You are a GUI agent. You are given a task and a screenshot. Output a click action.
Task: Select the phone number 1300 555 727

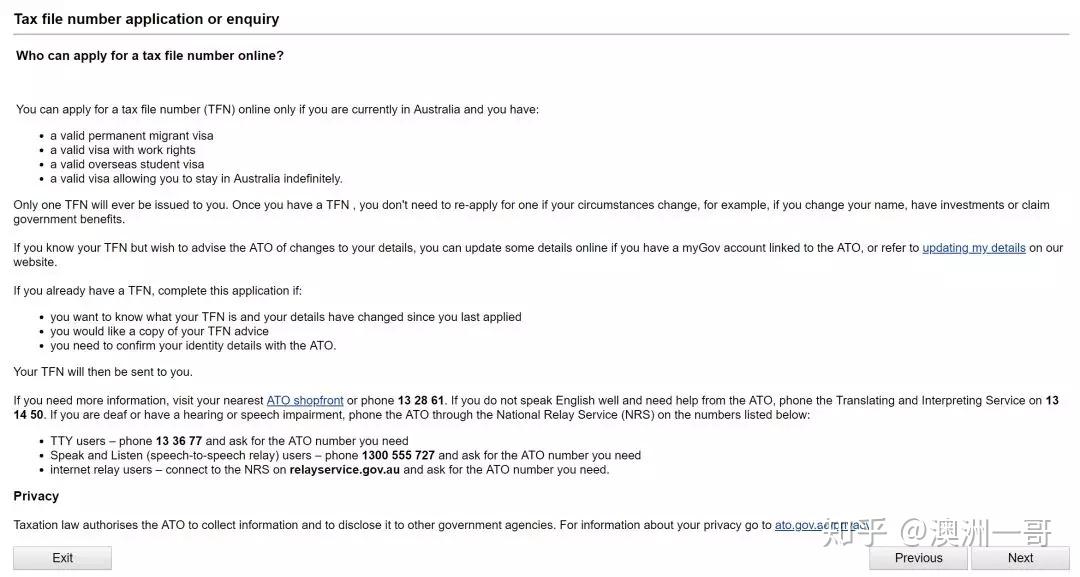tap(398, 455)
